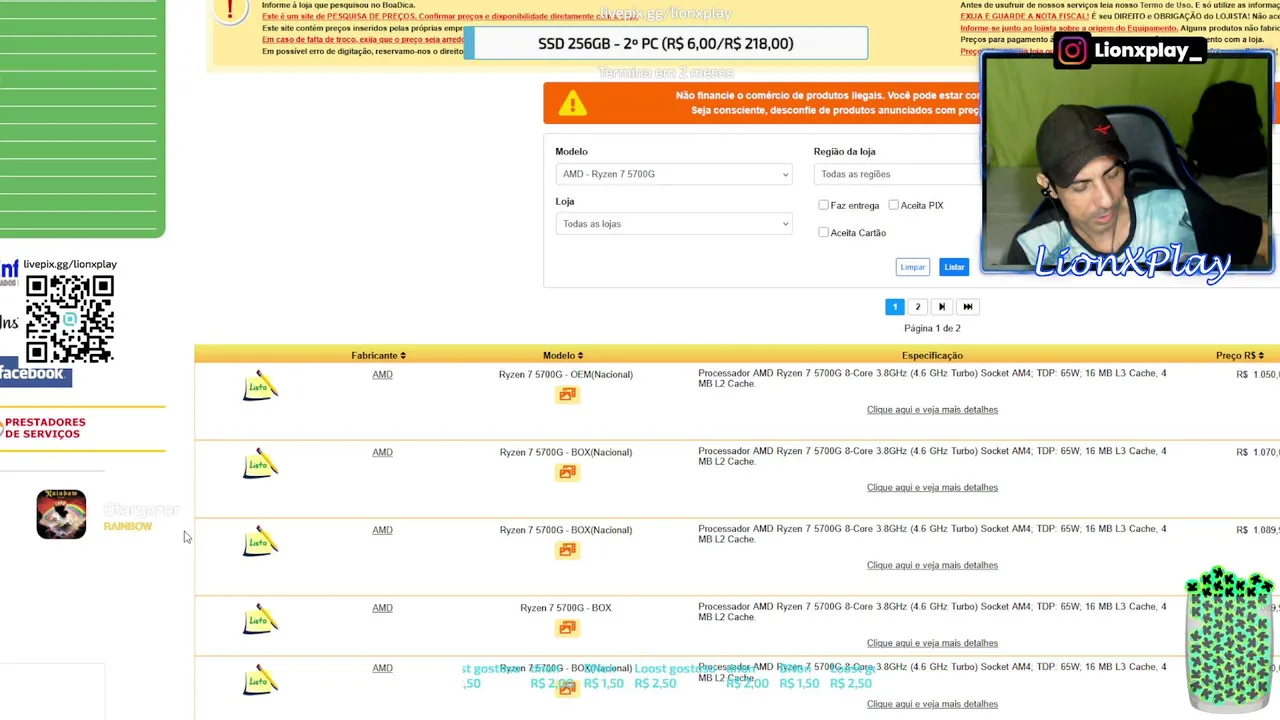
Task: Sort the table by Preço R$ column
Action: (x=1240, y=355)
